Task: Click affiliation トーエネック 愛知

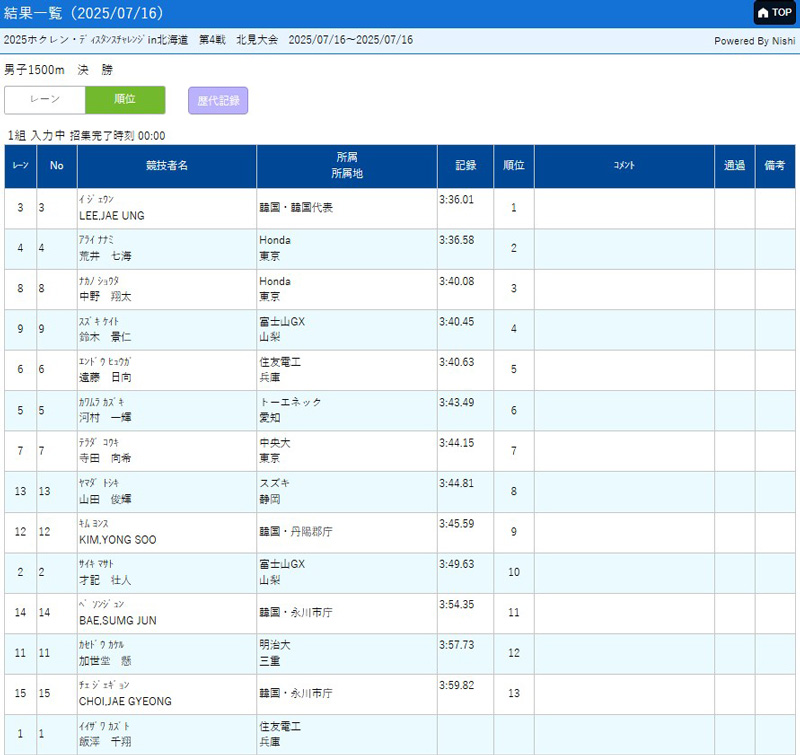Action: click(x=290, y=410)
